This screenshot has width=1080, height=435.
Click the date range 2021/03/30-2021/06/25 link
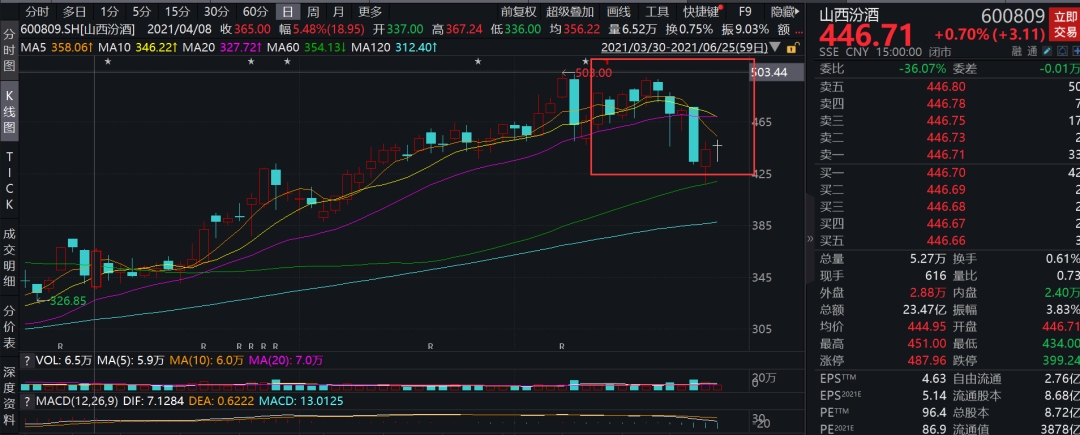coord(686,47)
